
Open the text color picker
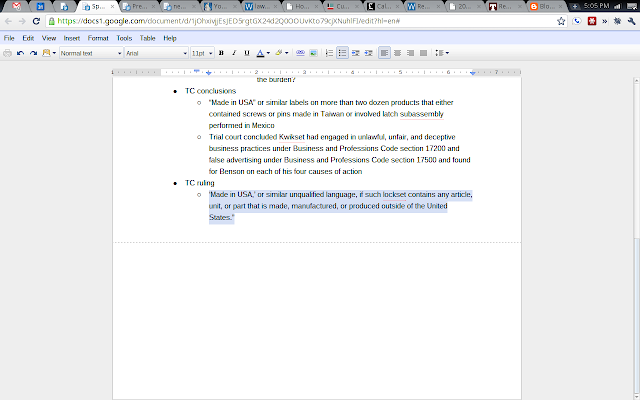[x=262, y=53]
